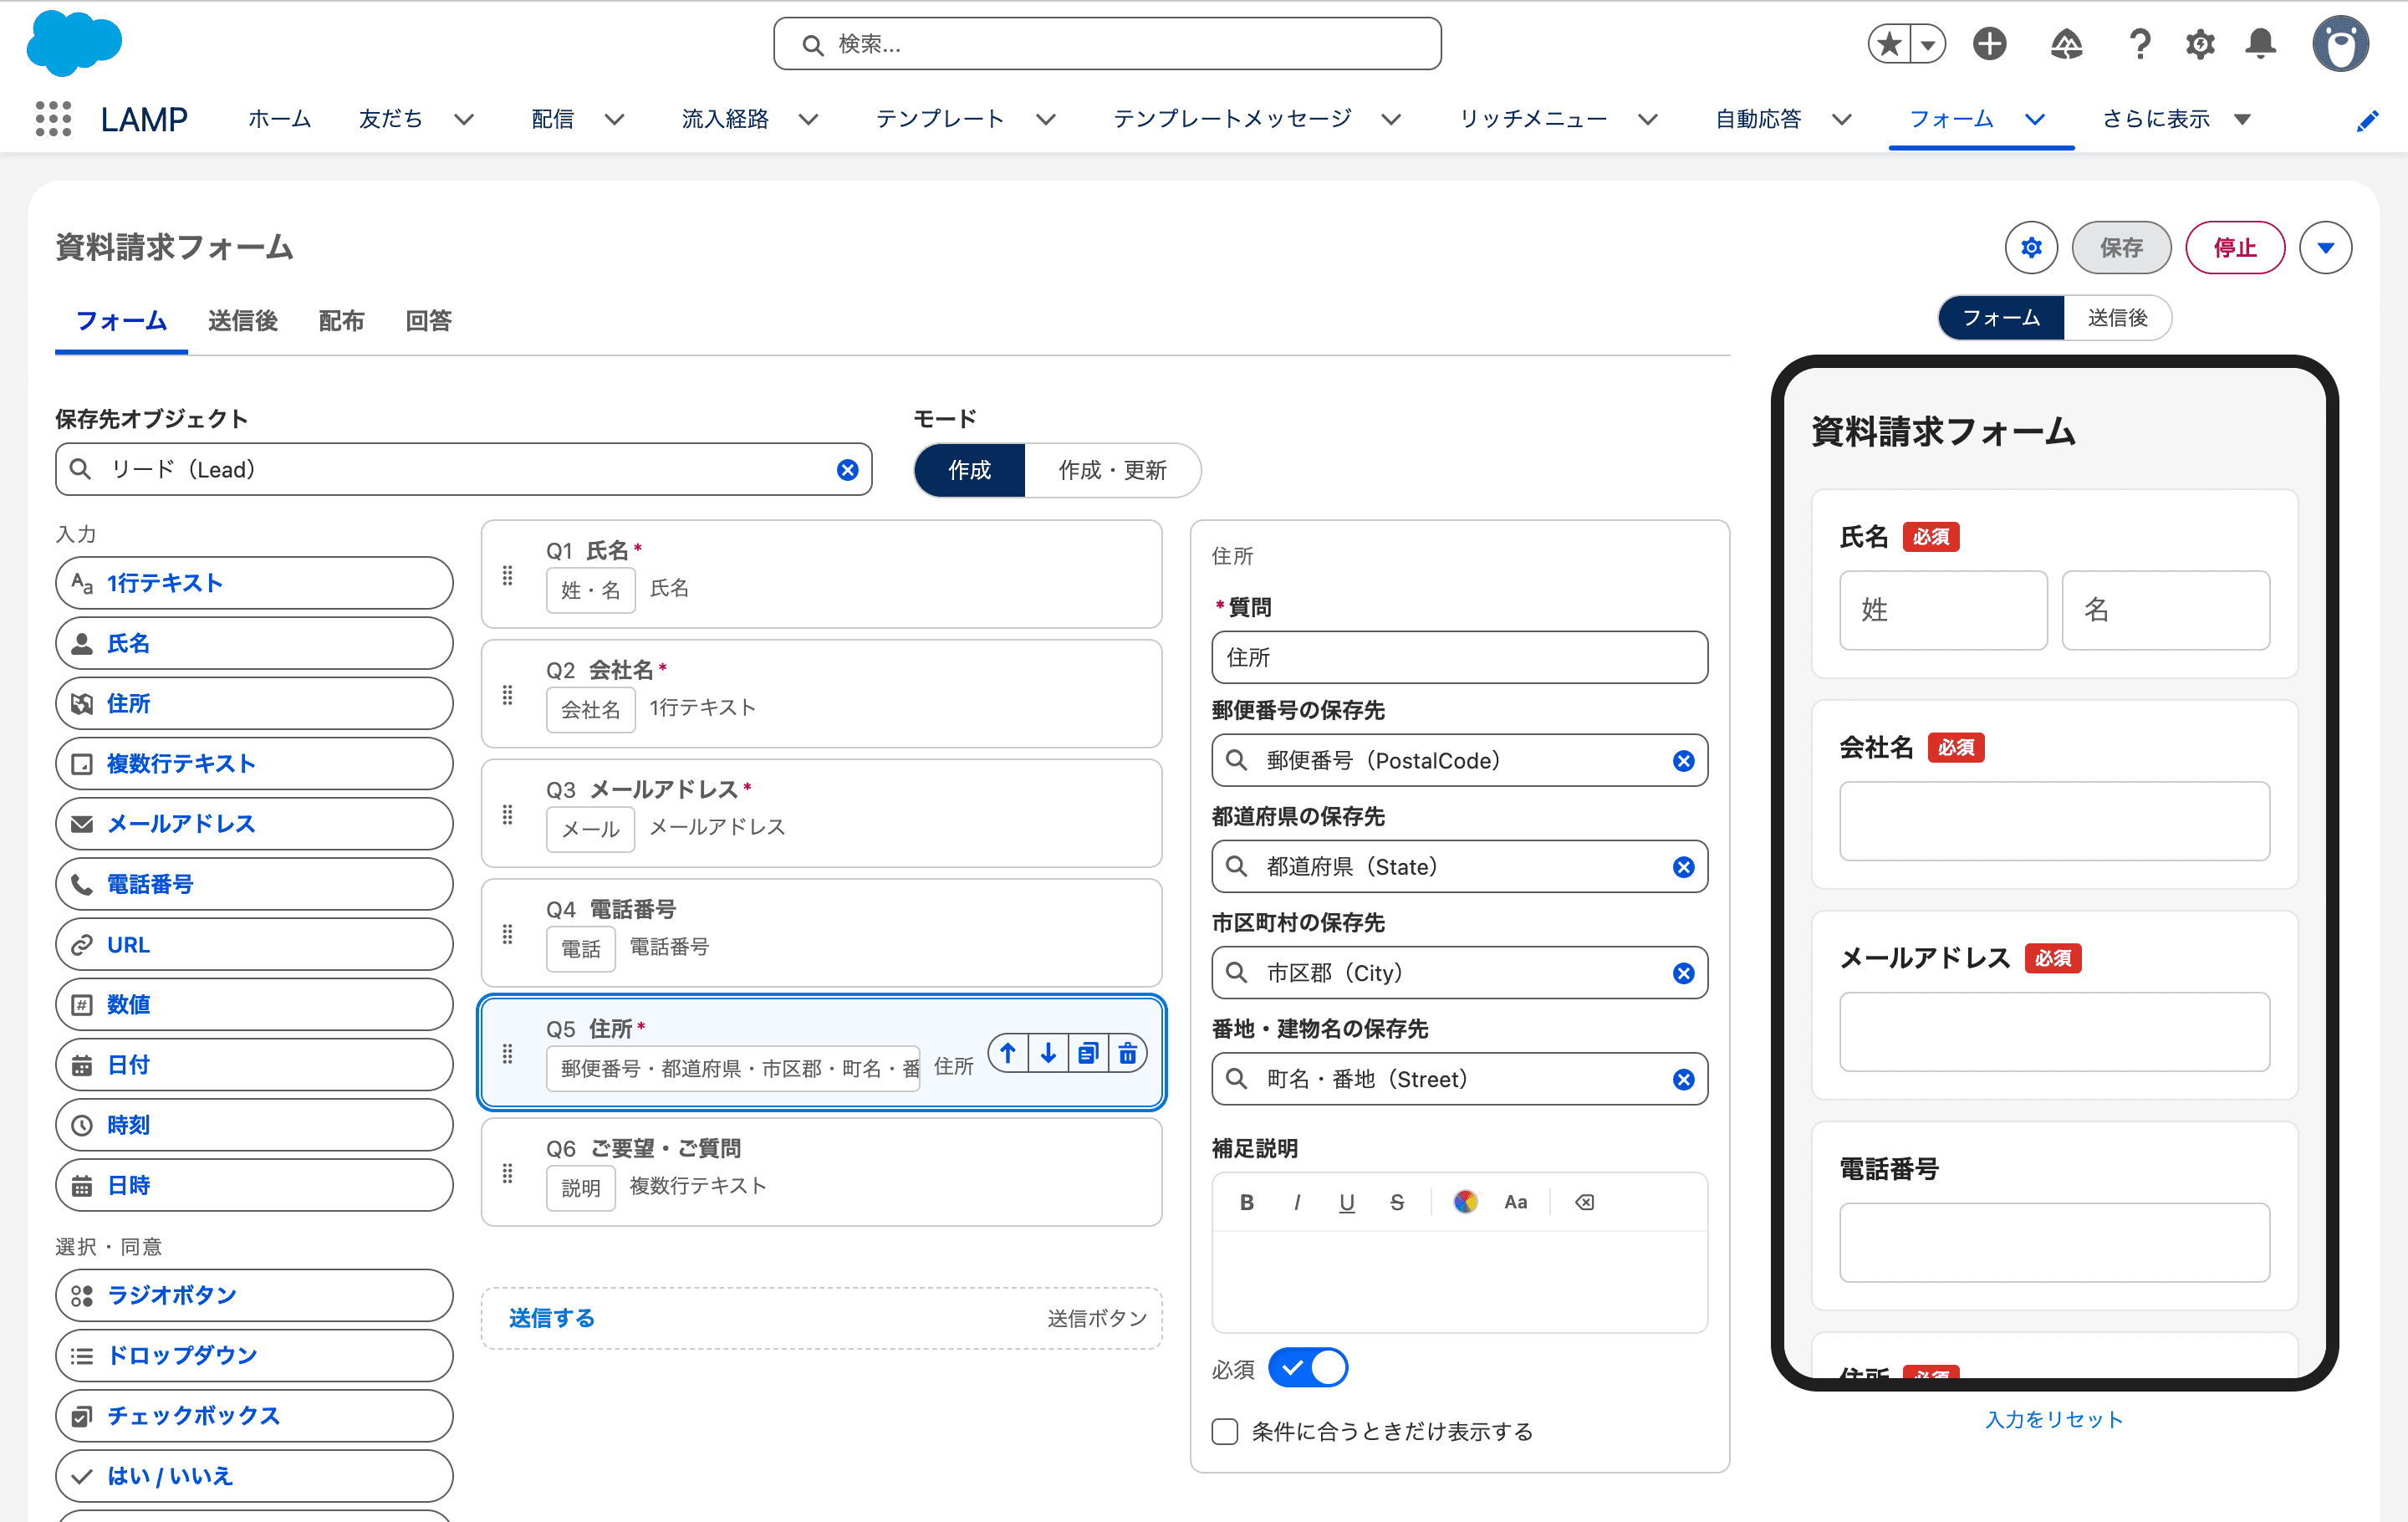This screenshot has height=1522, width=2408.
Task: Move Q5 住所 question down
Action: (1048, 1053)
